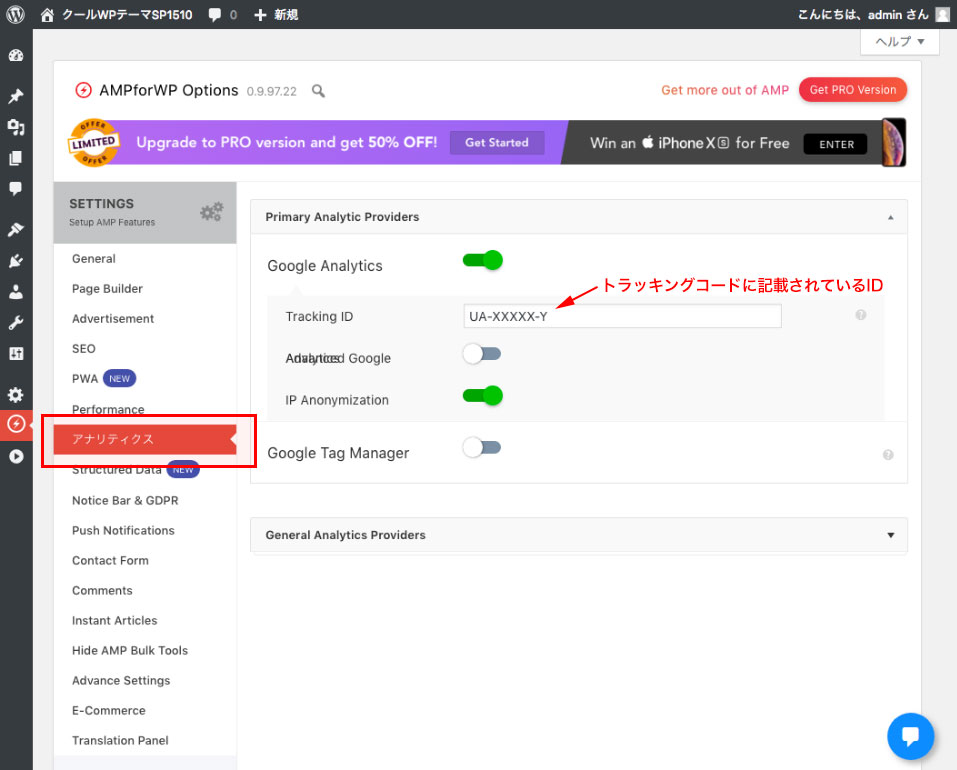Image resolution: width=957 pixels, height=770 pixels.
Task: Select the アナリティクス tab
Action: pyautogui.click(x=145, y=439)
